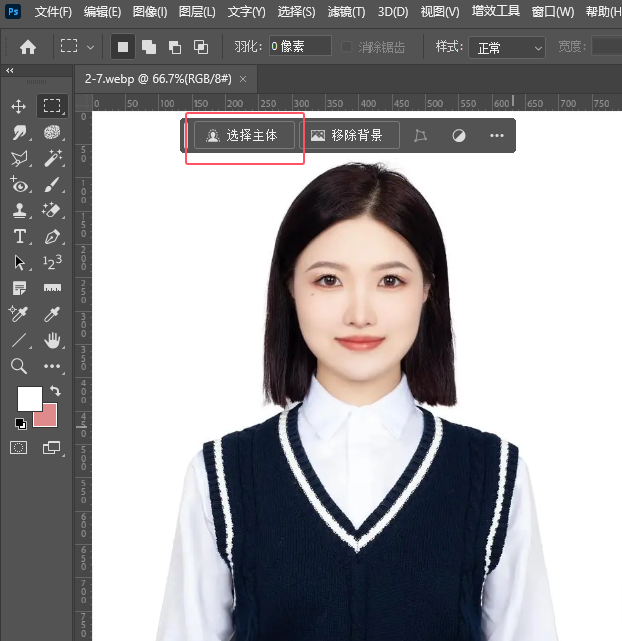The image size is (622, 641).
Task: Open the 3D(D) menu
Action: click(x=393, y=12)
